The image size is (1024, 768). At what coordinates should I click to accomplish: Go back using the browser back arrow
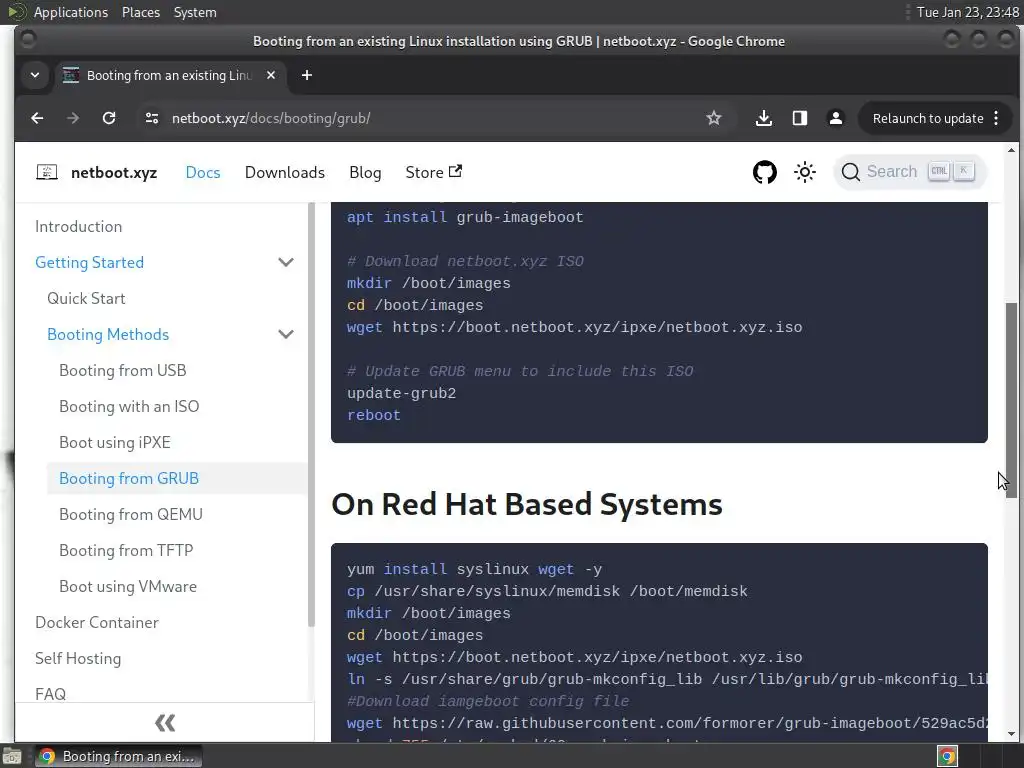(37, 118)
